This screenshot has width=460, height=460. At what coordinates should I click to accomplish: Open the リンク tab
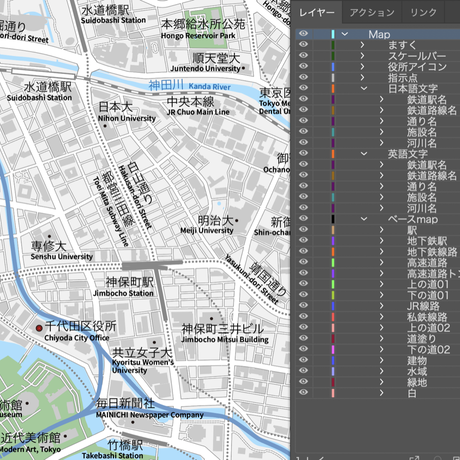click(x=423, y=13)
